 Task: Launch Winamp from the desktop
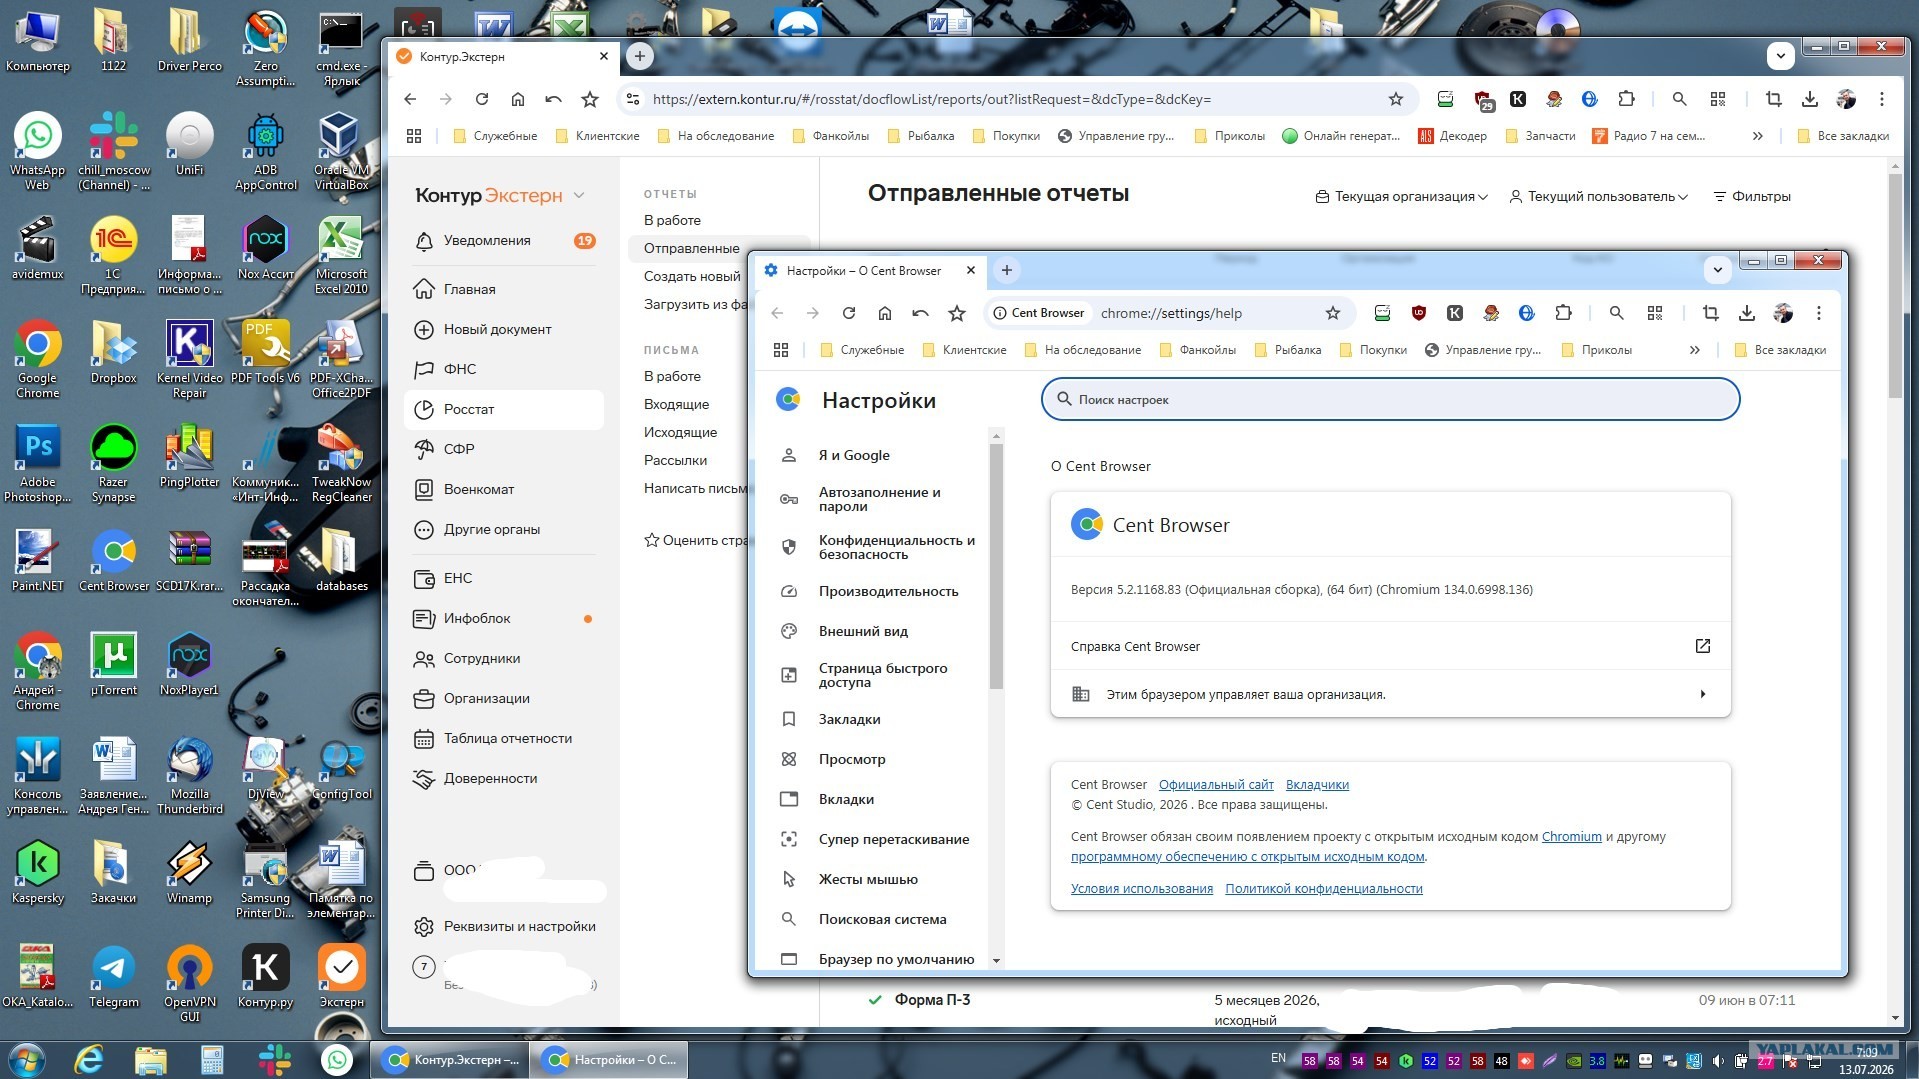click(189, 872)
